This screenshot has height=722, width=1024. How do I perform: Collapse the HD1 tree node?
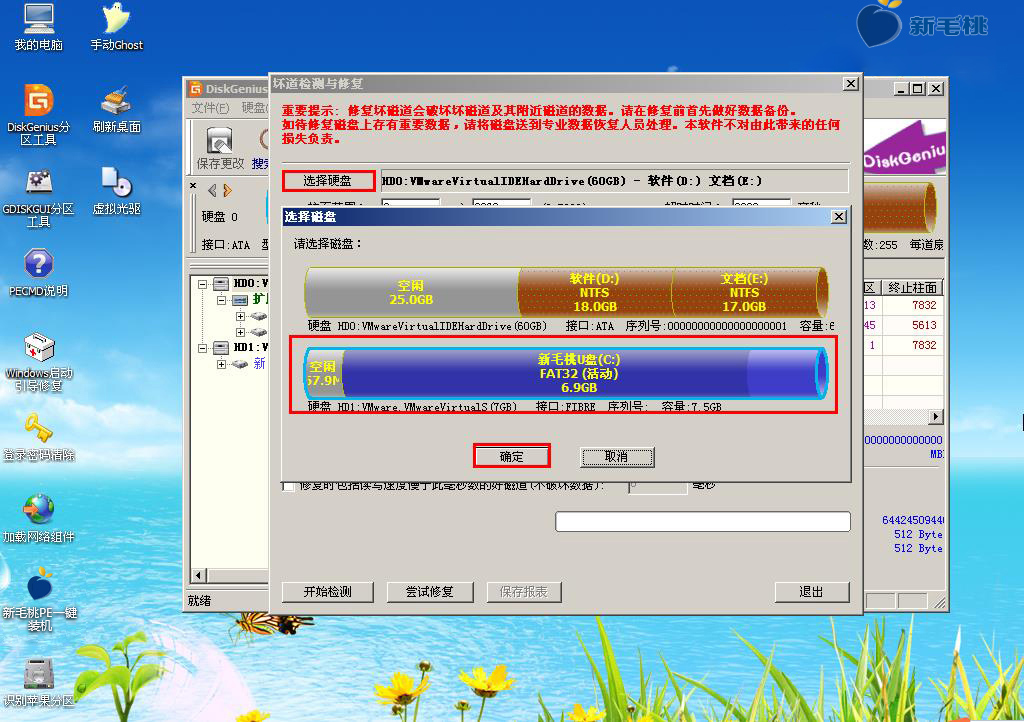pos(202,348)
